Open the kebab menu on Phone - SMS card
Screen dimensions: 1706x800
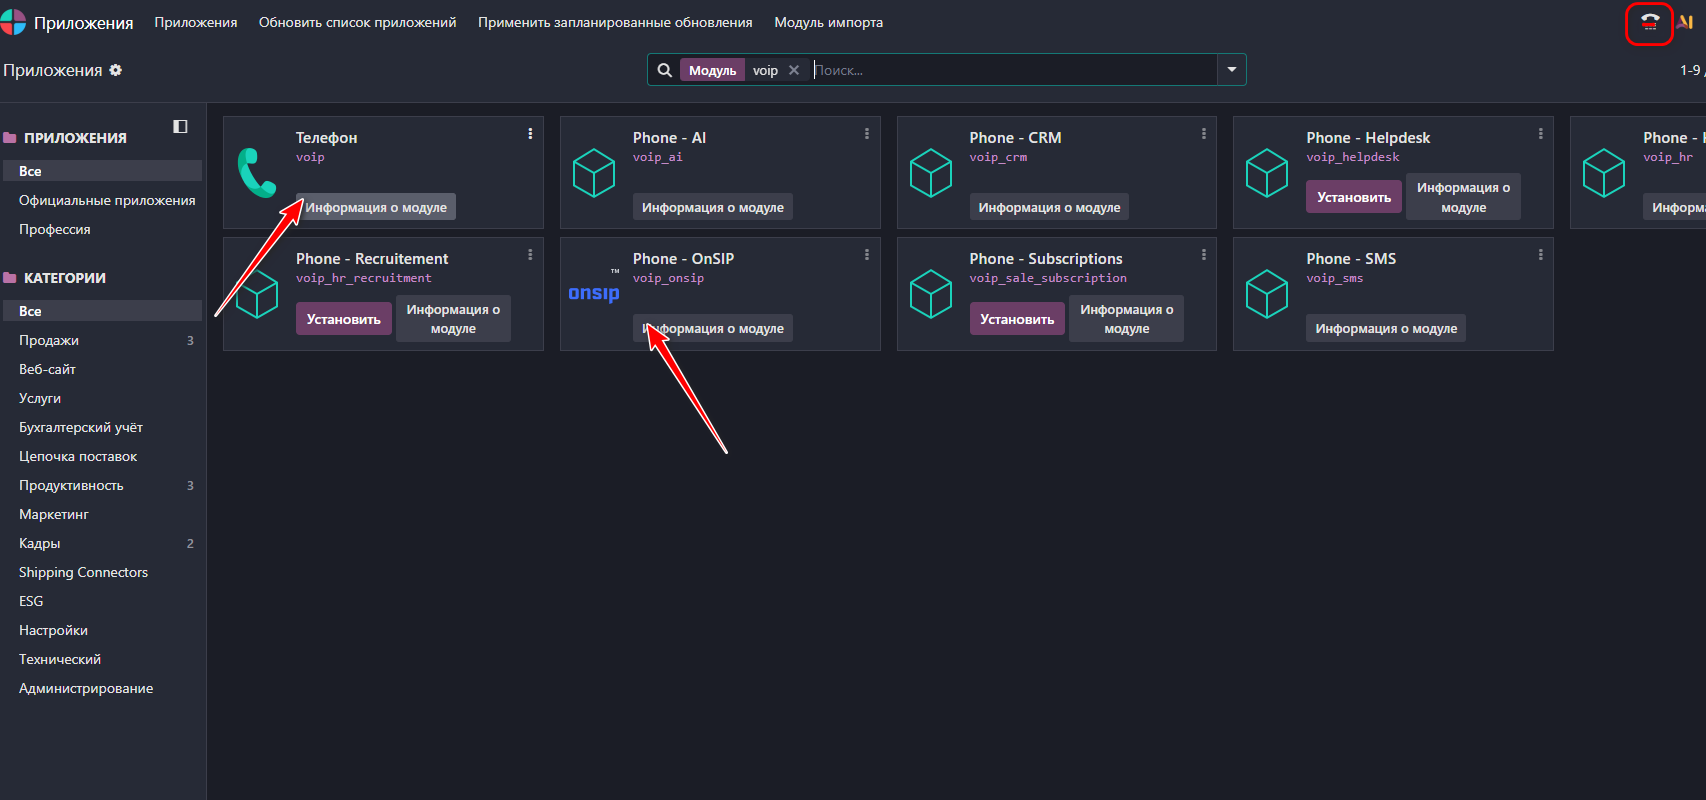coord(1540,255)
